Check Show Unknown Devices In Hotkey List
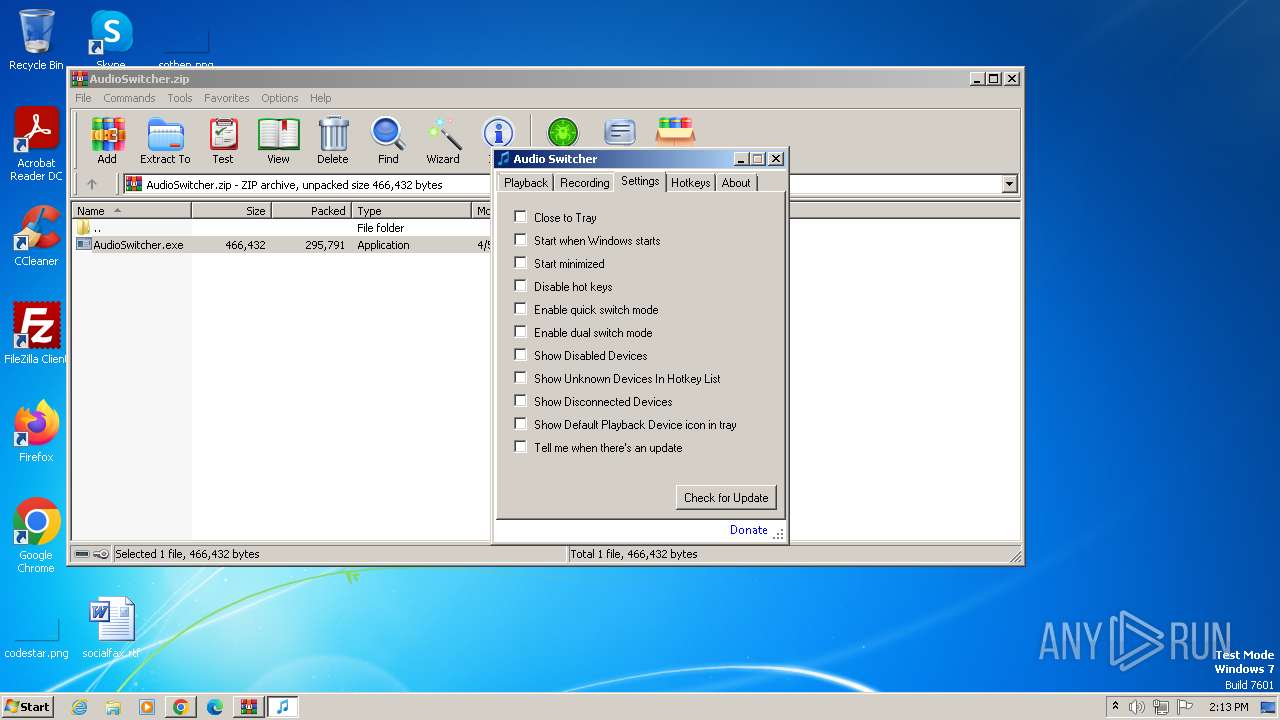The height and width of the screenshot is (720, 1280). (520, 377)
